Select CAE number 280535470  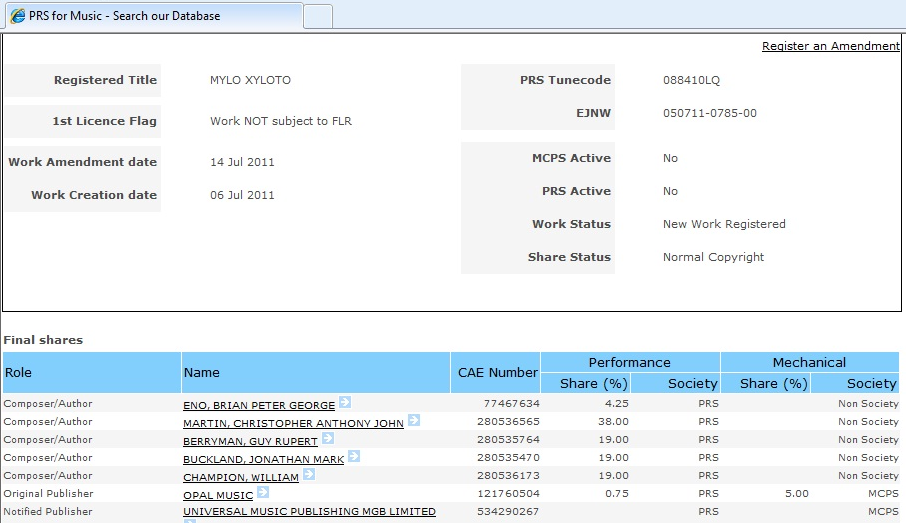(508, 457)
